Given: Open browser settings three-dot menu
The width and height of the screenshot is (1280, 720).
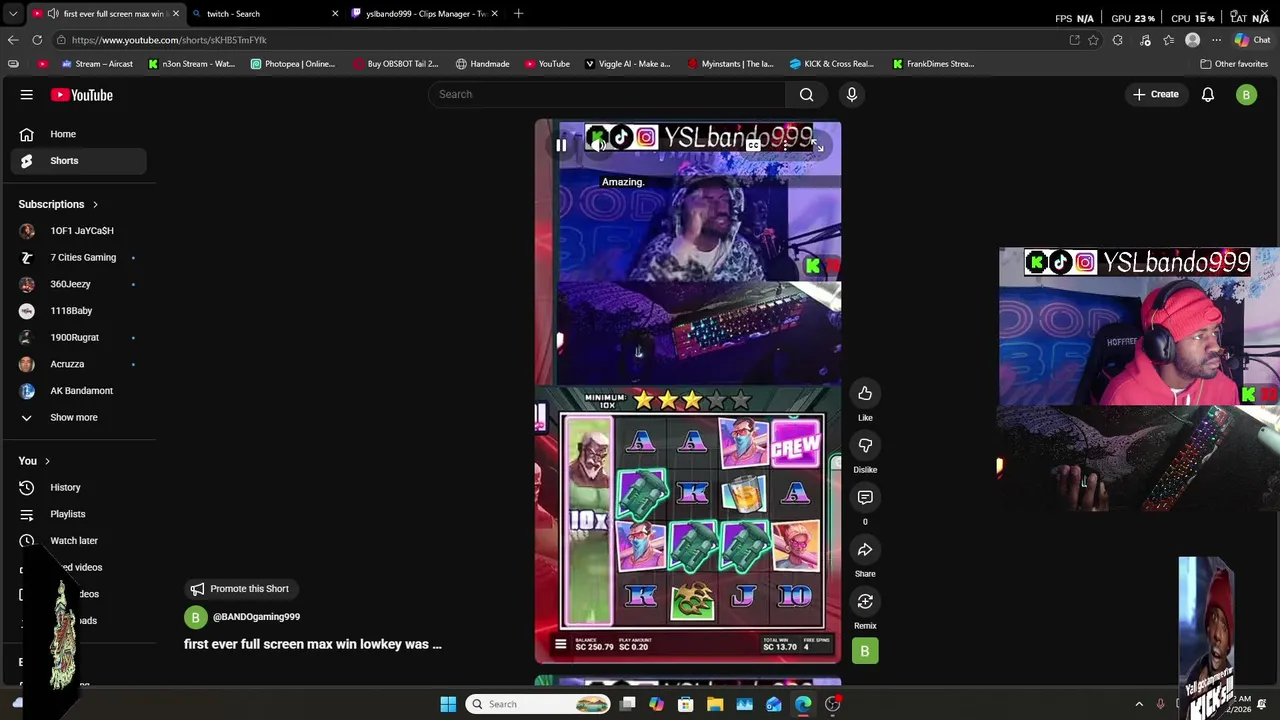Looking at the screenshot, I should tap(1216, 40).
